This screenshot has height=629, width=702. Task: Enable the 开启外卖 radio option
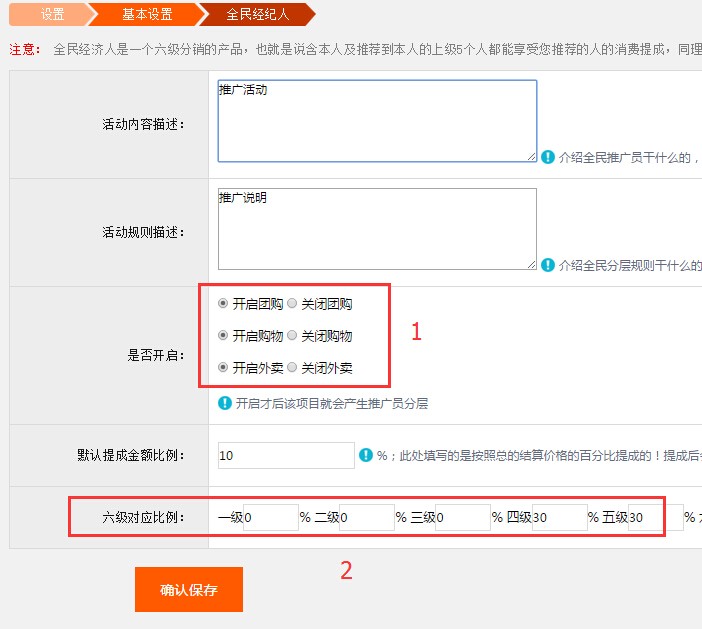point(223,367)
